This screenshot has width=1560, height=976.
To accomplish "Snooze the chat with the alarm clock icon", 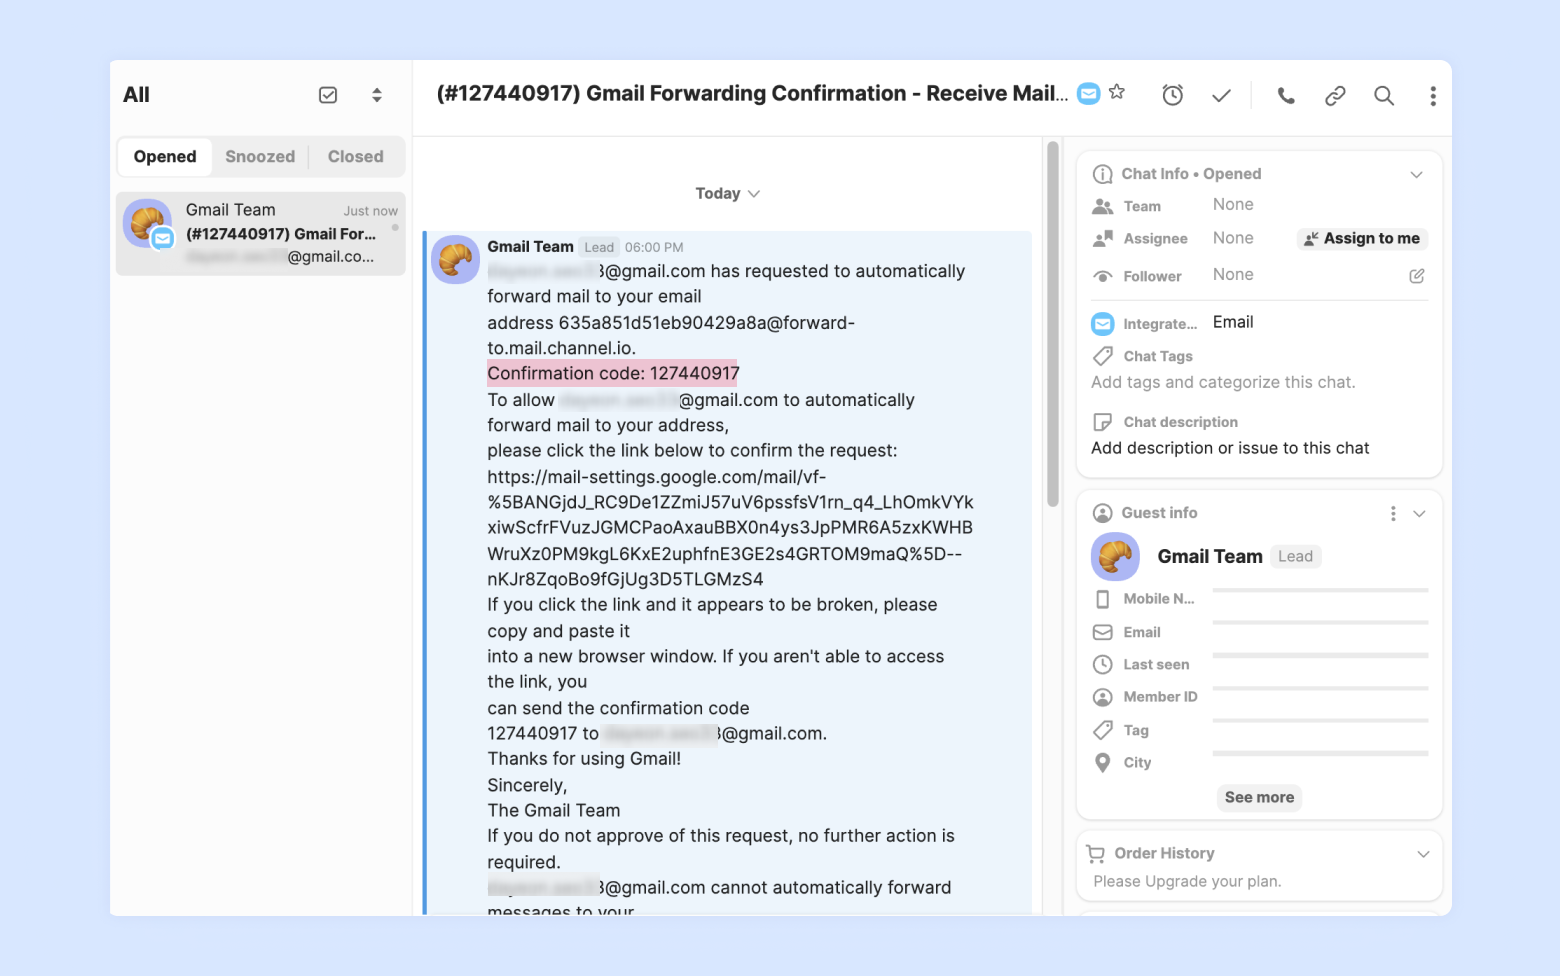I will (1173, 95).
